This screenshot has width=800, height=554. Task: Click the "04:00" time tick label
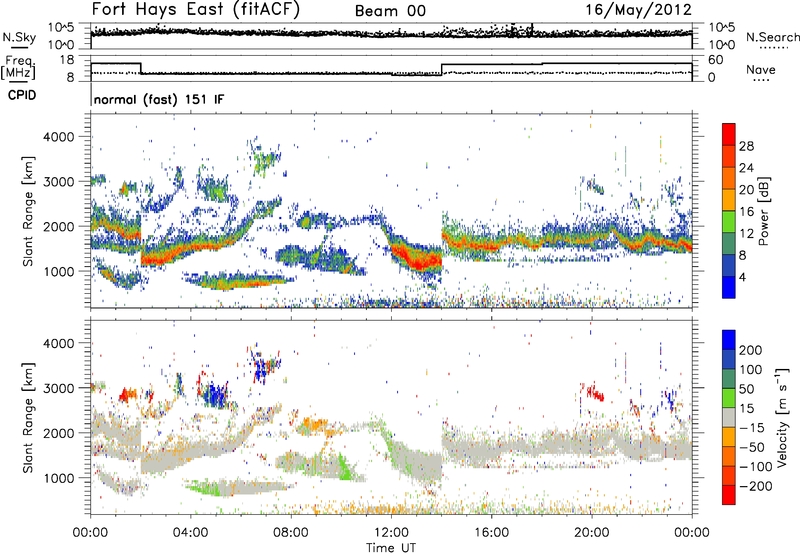[x=190, y=533]
